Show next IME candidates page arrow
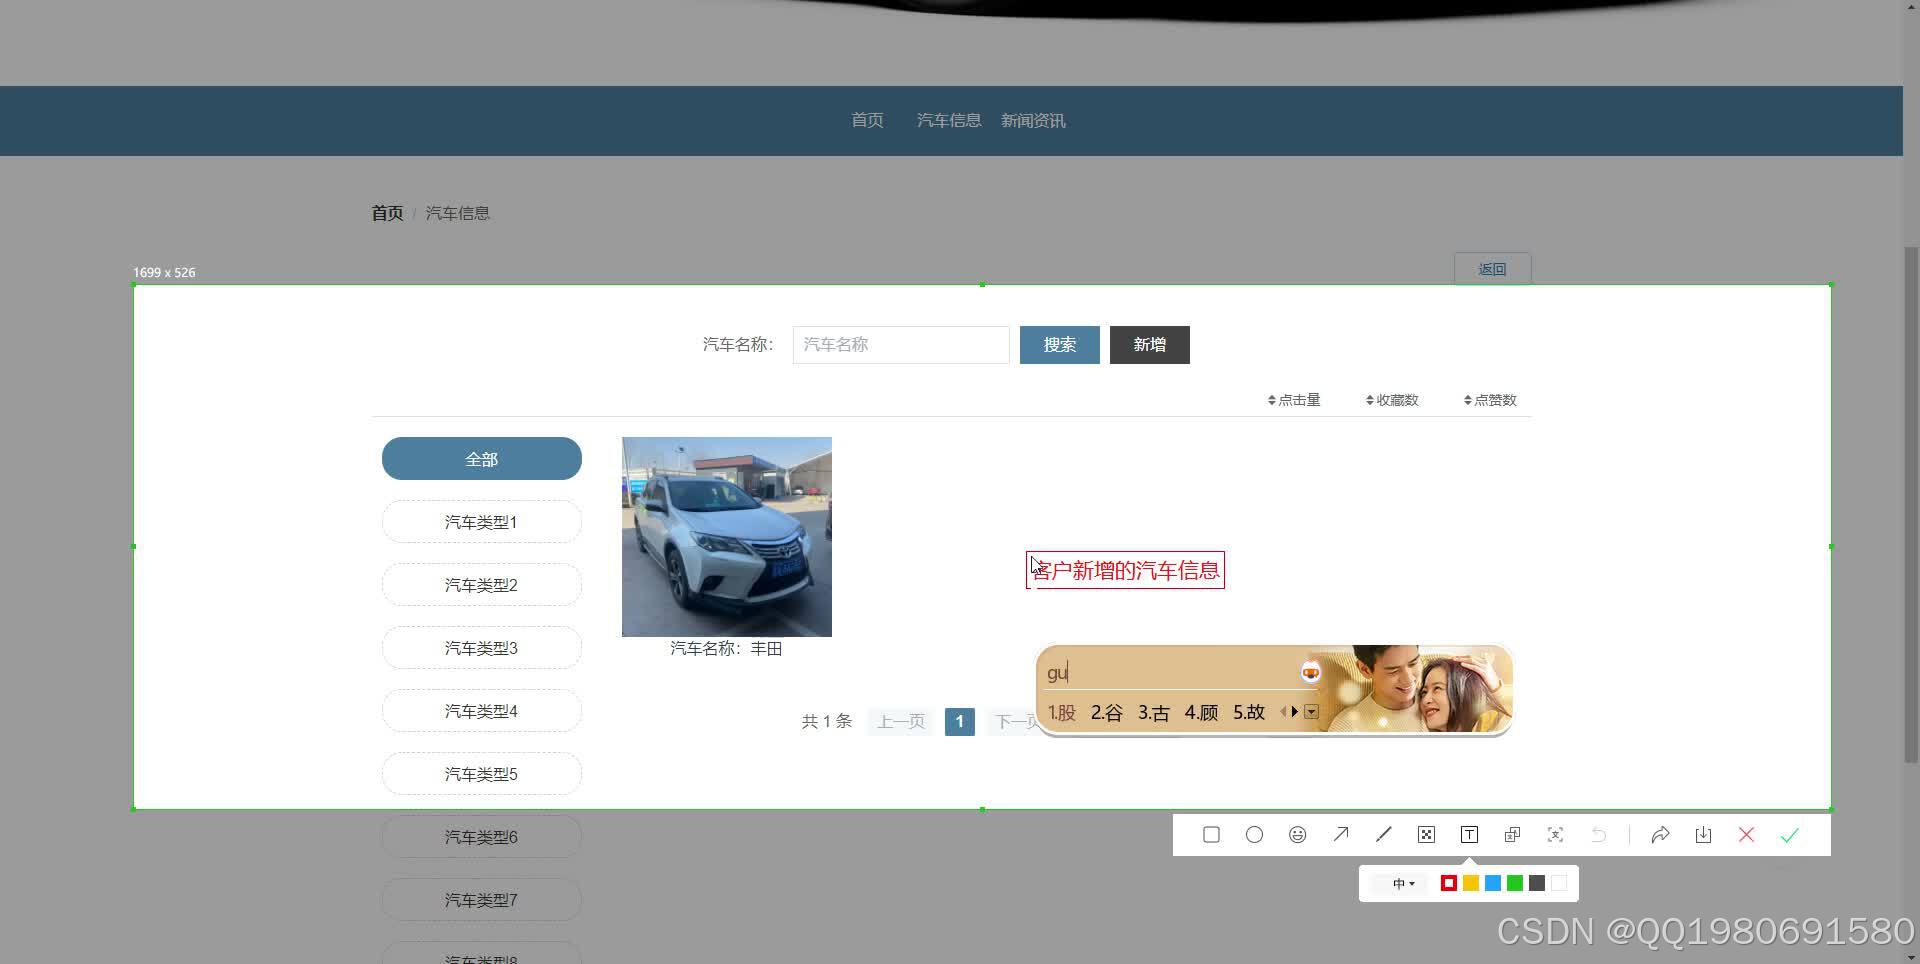1920x964 pixels. (x=1295, y=712)
